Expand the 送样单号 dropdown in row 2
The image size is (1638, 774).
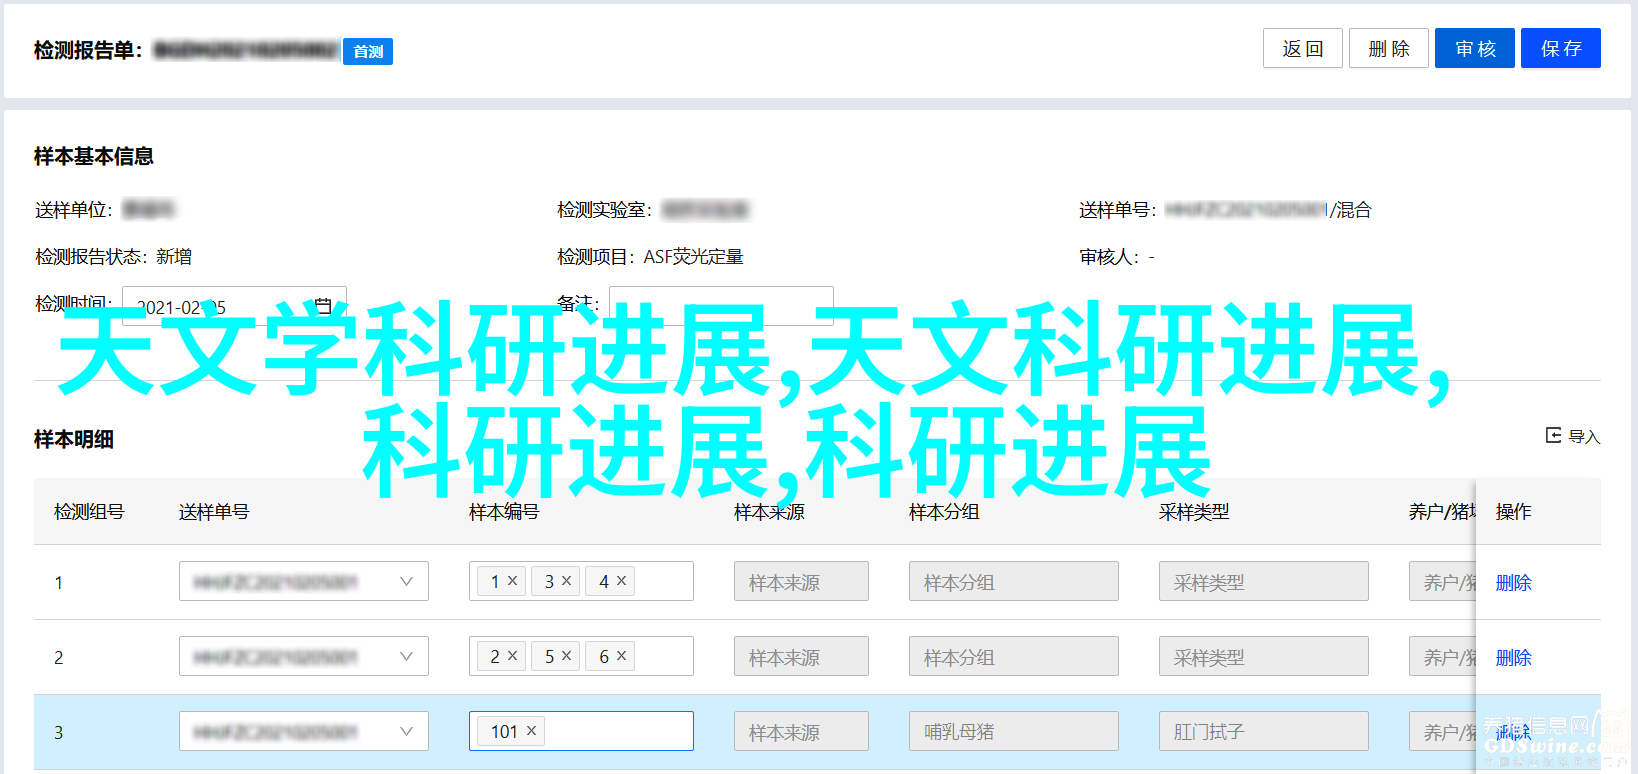point(406,656)
